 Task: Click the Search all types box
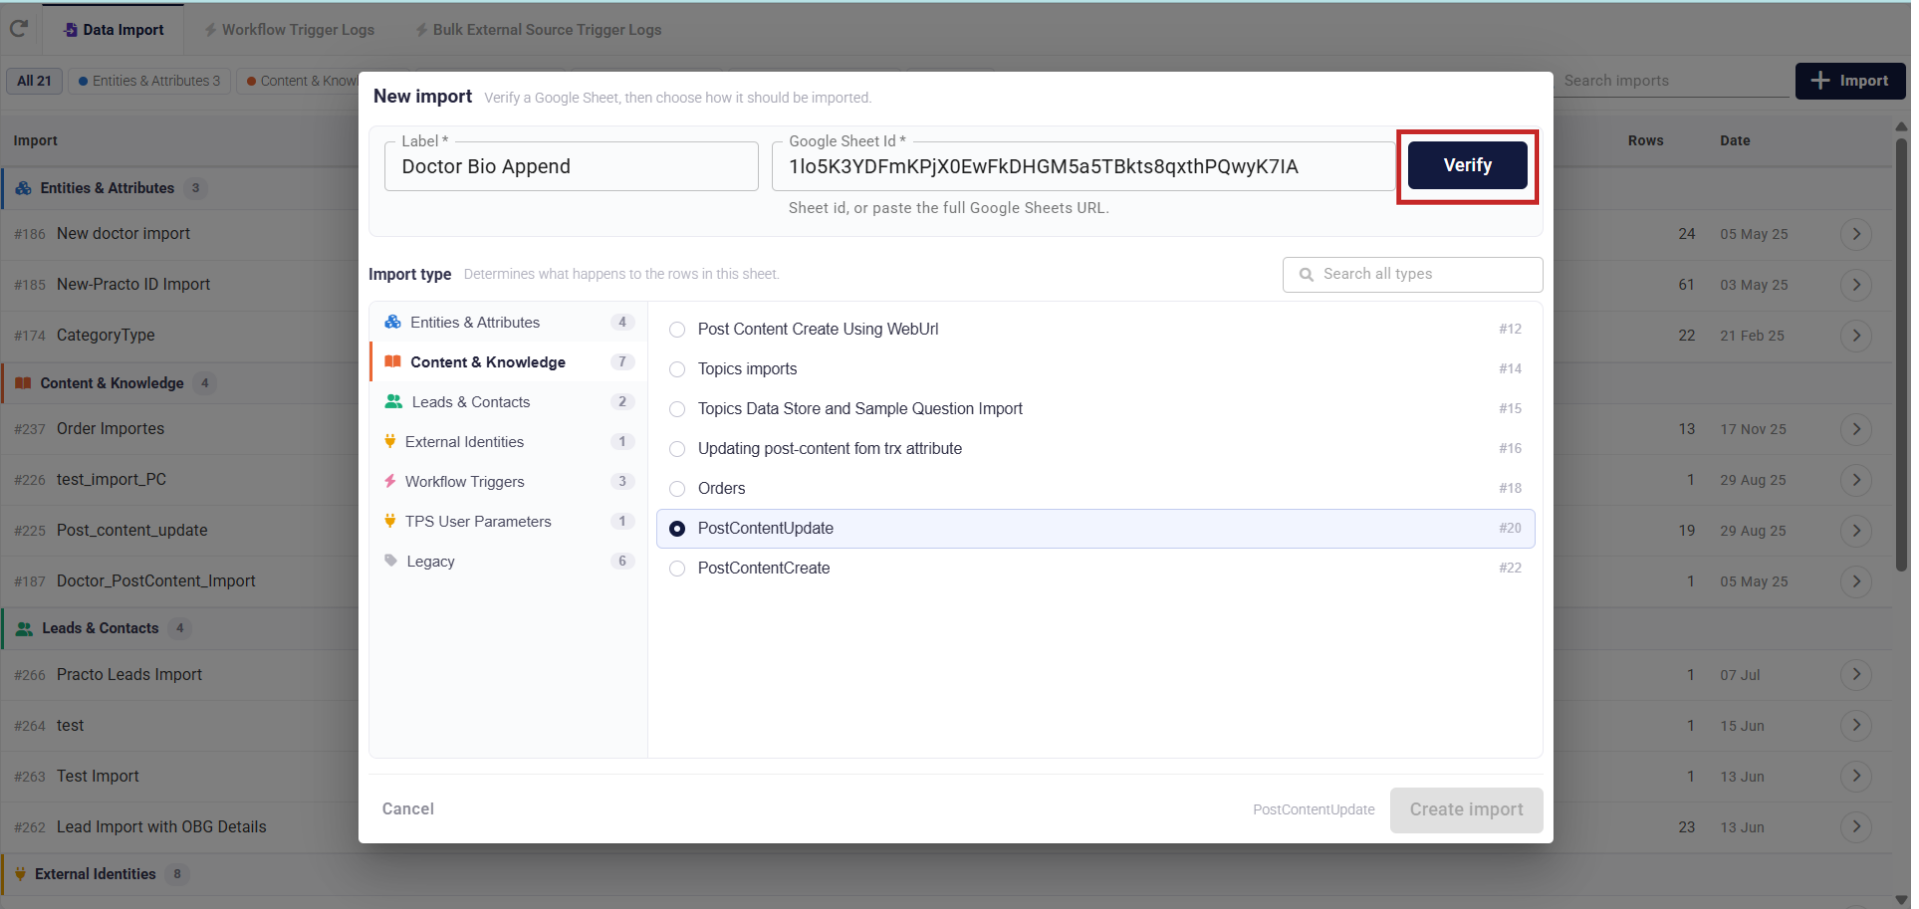1412,274
